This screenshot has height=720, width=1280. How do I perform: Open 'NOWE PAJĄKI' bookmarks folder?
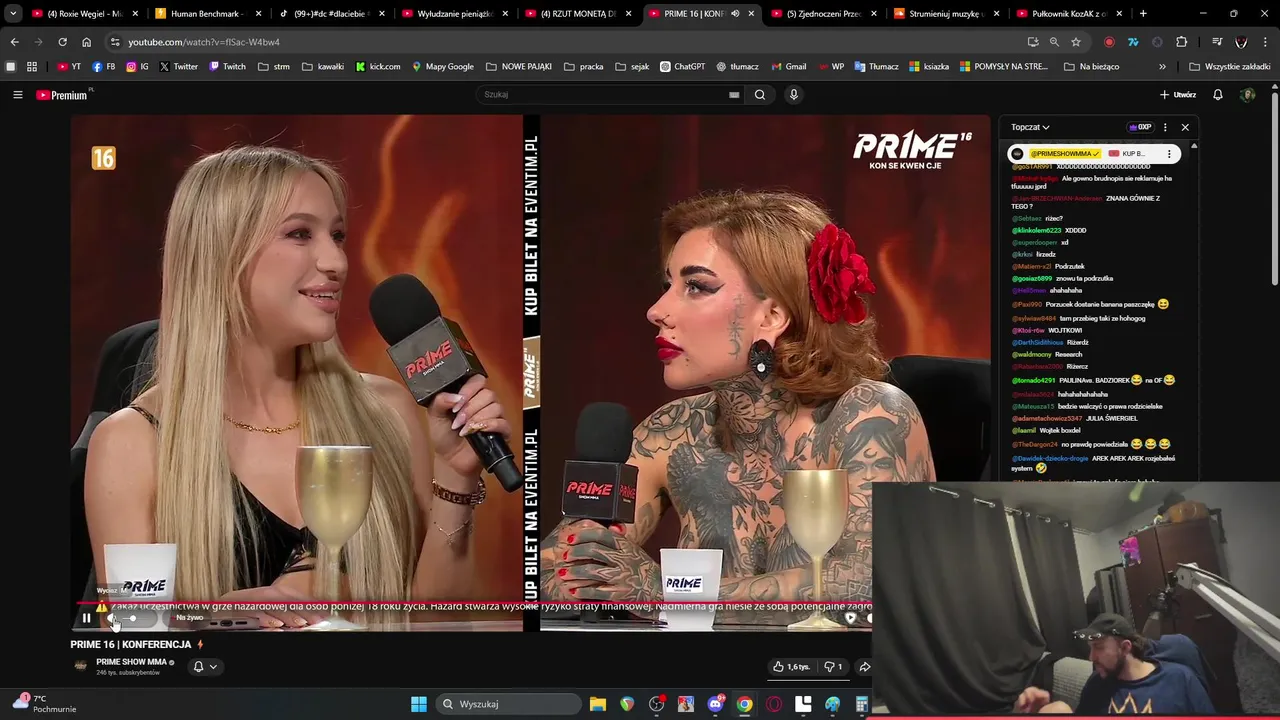pyautogui.click(x=519, y=67)
